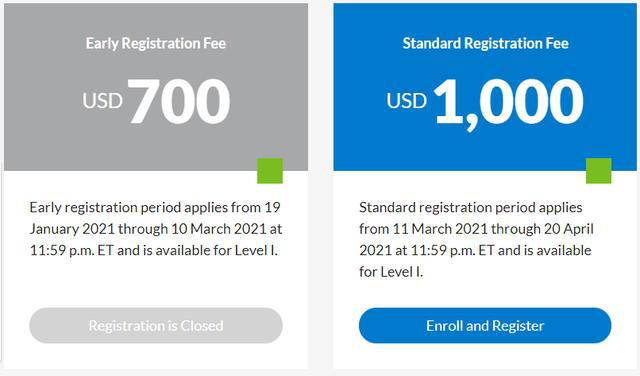Viewport: 640px width, 376px height.
Task: Click the early registration period description text
Action: coord(156,229)
